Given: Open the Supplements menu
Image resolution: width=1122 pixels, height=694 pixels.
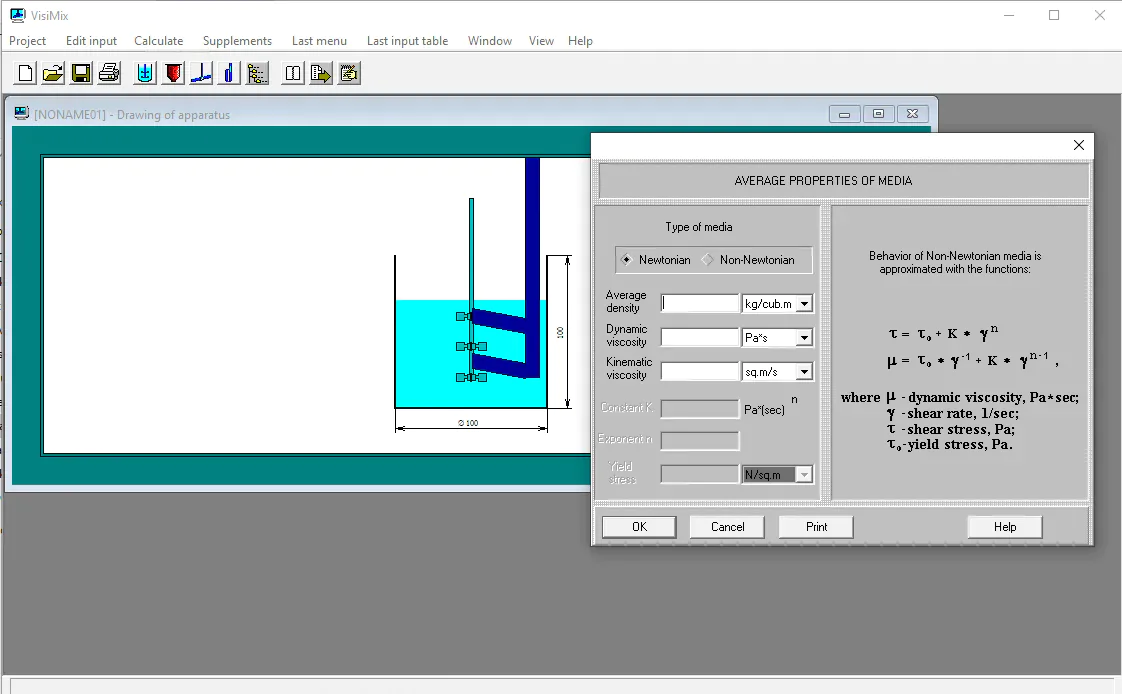Looking at the screenshot, I should (x=237, y=41).
